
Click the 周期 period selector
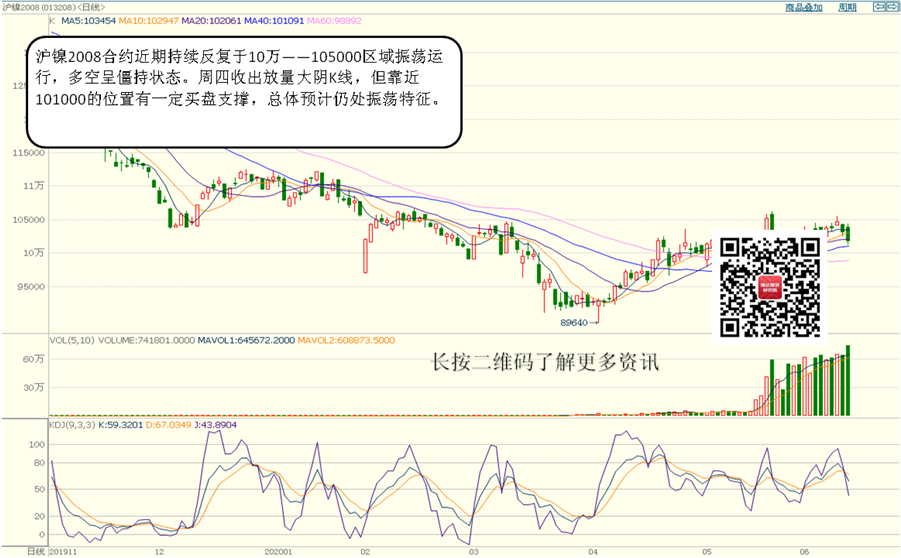[846, 7]
